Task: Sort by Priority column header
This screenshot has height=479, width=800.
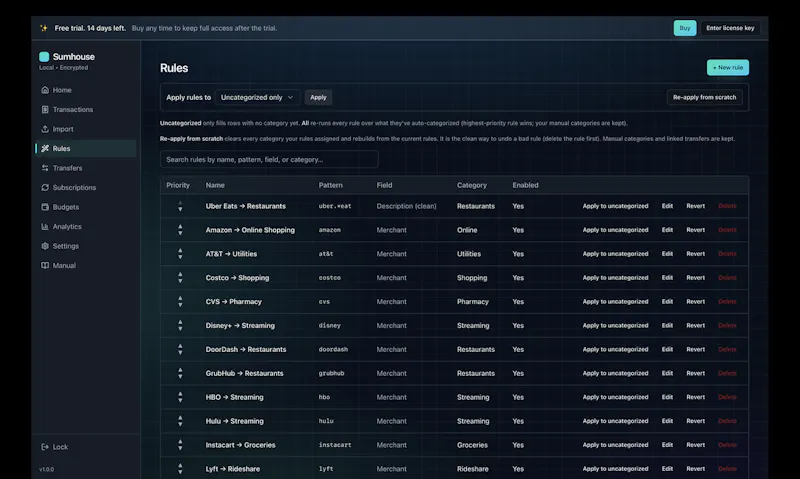Action: click(178, 185)
